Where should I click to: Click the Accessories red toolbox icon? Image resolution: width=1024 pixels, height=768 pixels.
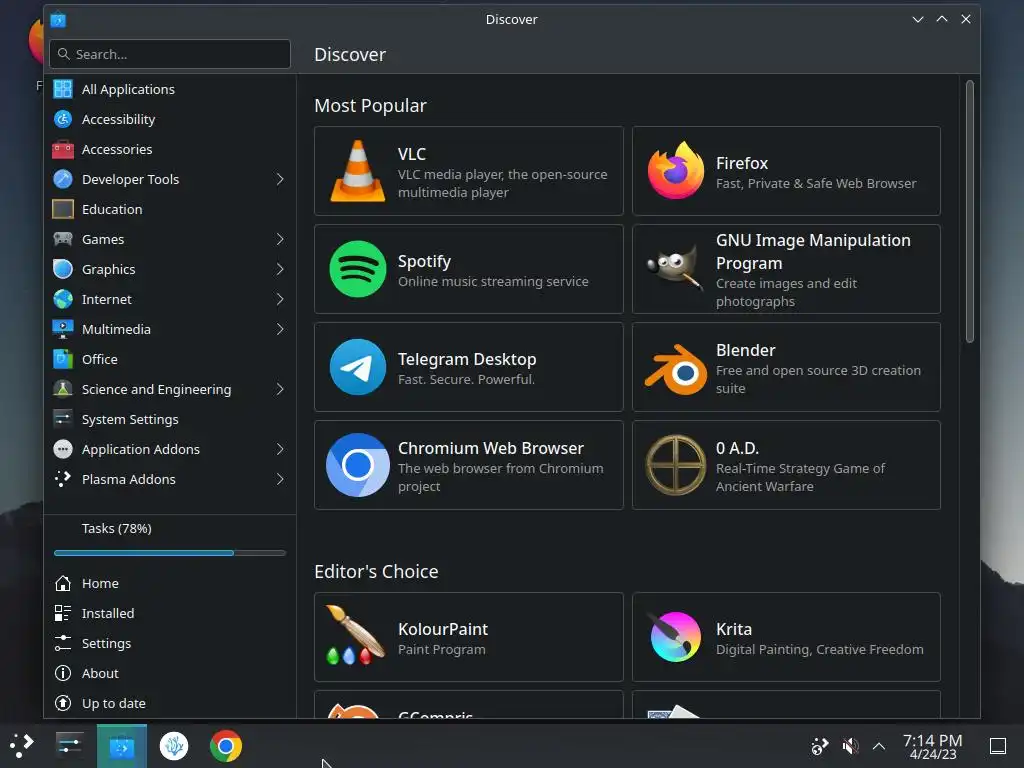(x=63, y=149)
